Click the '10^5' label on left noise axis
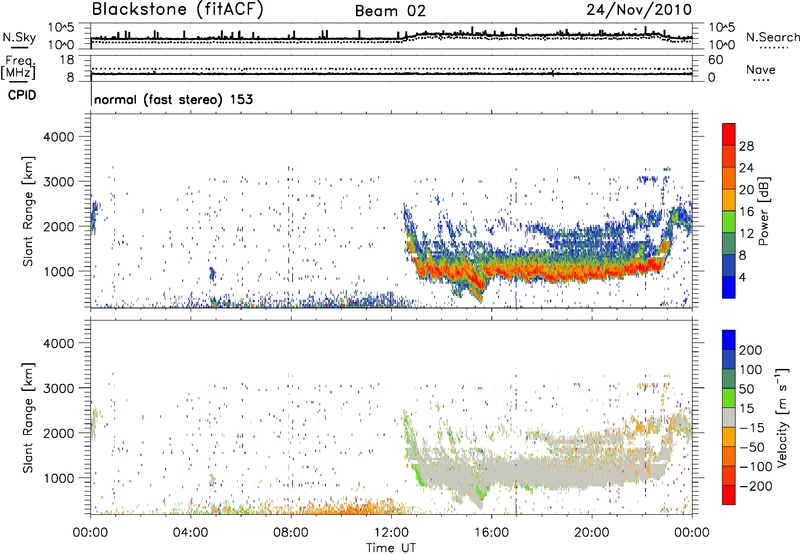This screenshot has width=800, height=554. (61, 28)
